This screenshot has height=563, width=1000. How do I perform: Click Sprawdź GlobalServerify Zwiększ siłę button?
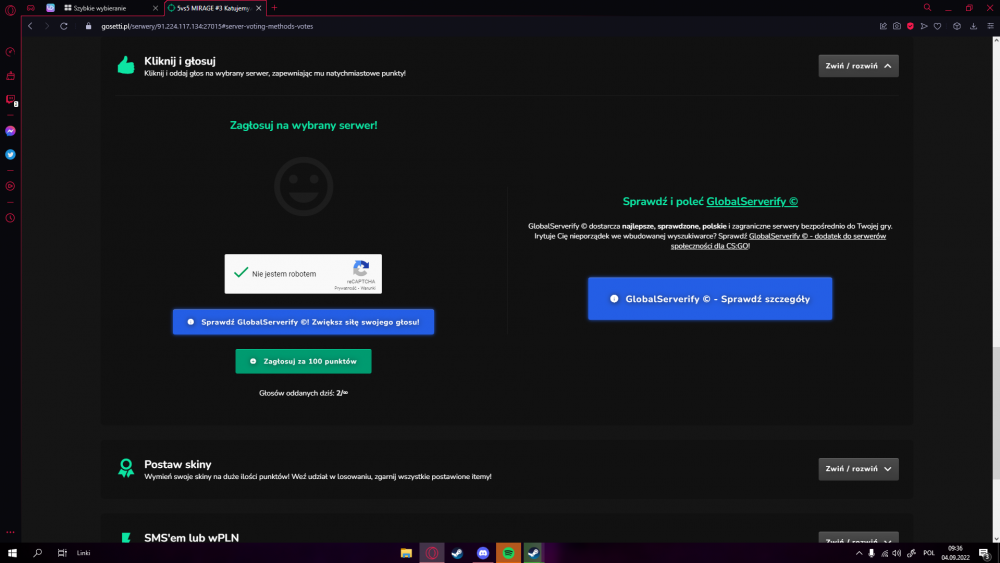(303, 322)
